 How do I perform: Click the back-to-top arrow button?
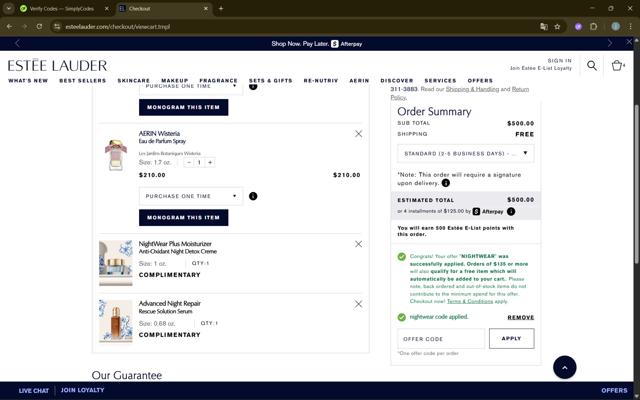(x=564, y=367)
